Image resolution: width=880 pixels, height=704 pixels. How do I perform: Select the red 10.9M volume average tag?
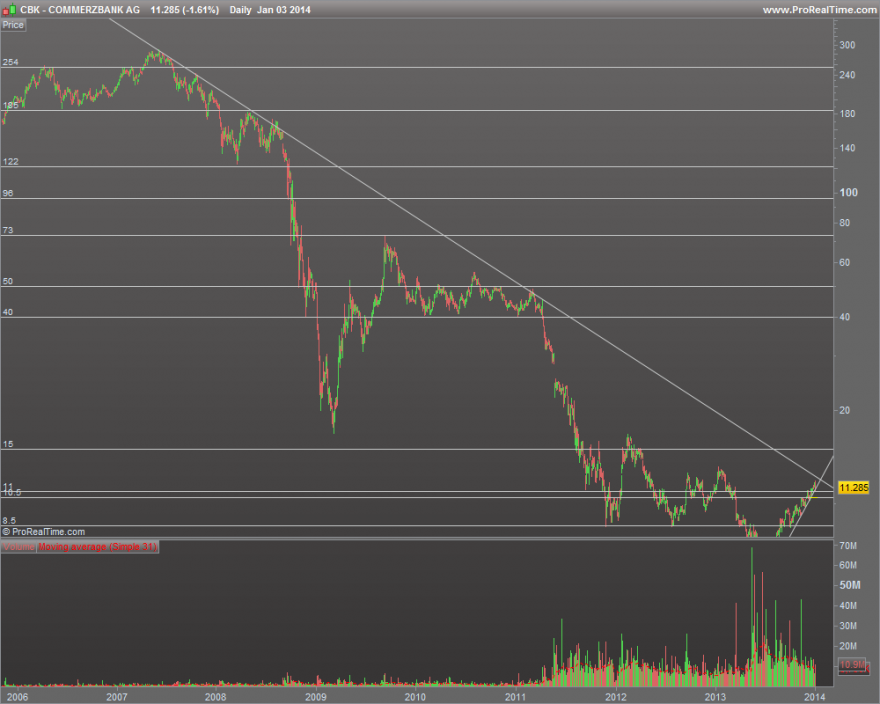coord(853,665)
